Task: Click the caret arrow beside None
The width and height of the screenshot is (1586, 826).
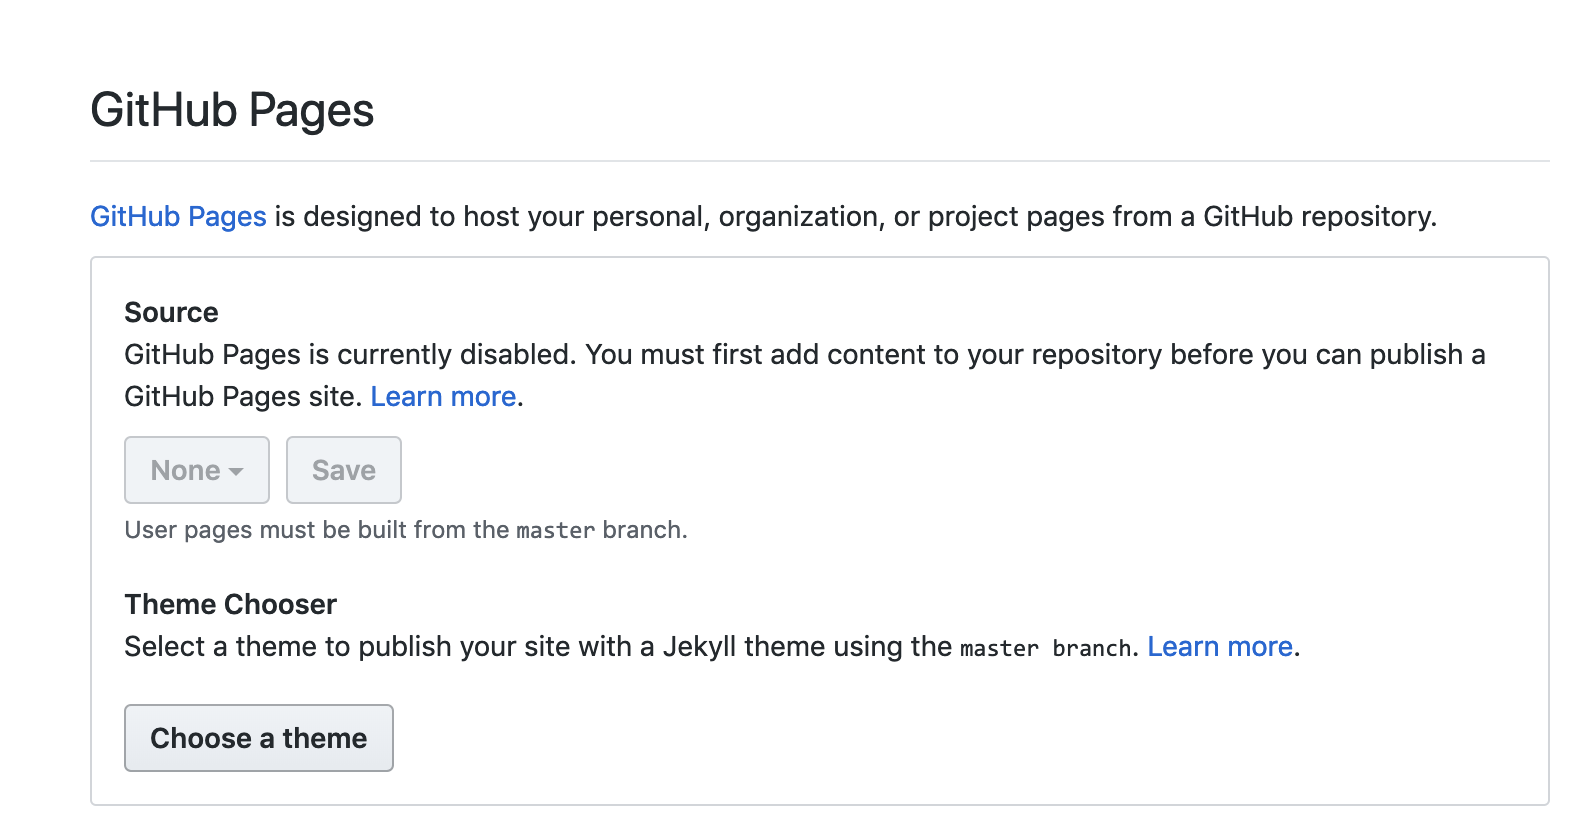Action: pos(236,472)
